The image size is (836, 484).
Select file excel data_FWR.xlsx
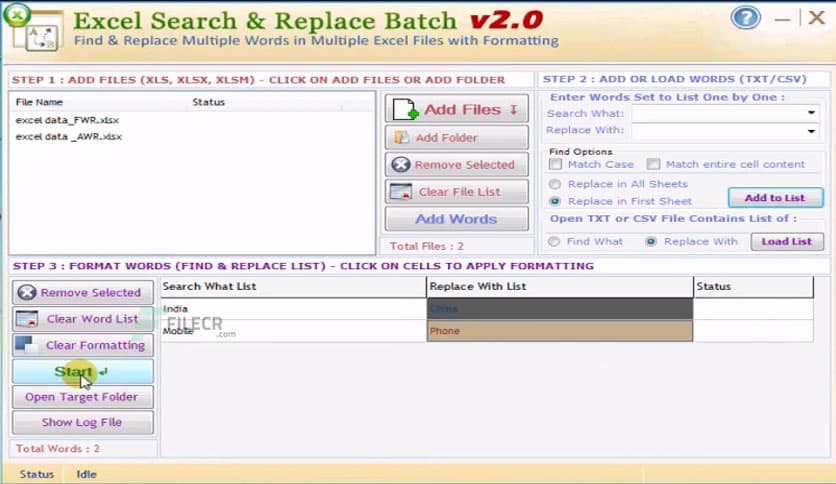[67, 120]
